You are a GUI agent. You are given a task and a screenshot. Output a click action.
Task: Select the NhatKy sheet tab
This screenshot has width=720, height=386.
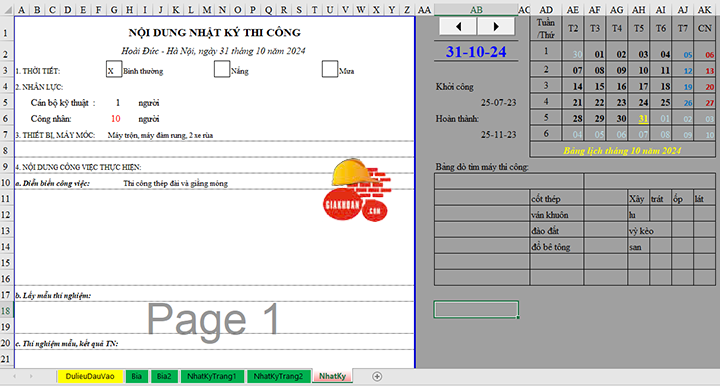click(x=332, y=376)
